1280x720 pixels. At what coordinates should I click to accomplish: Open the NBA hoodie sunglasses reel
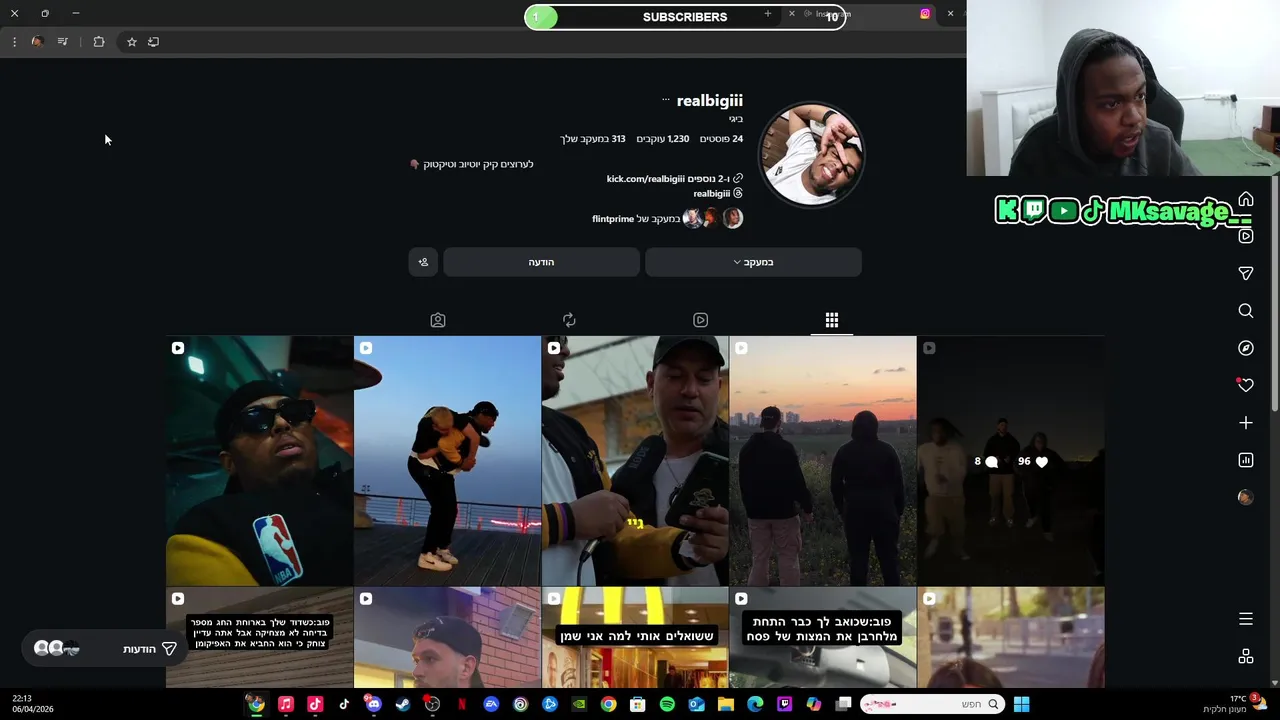click(259, 460)
